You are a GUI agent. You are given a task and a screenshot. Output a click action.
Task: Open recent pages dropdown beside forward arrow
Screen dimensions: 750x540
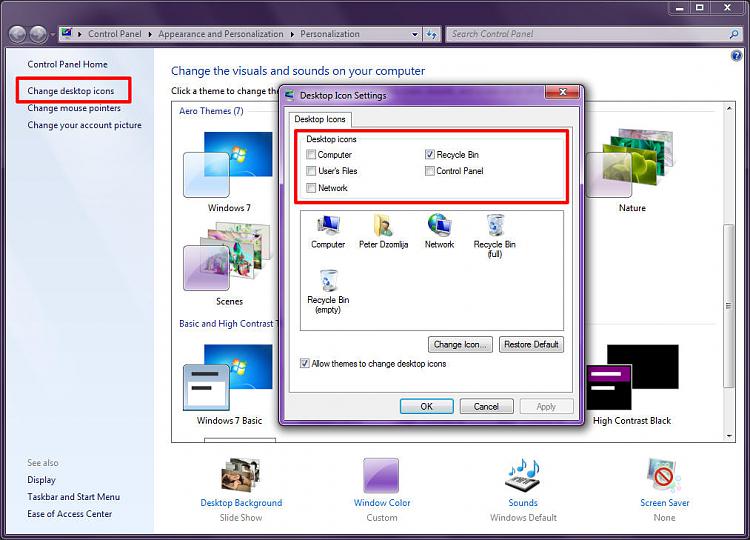point(52,35)
